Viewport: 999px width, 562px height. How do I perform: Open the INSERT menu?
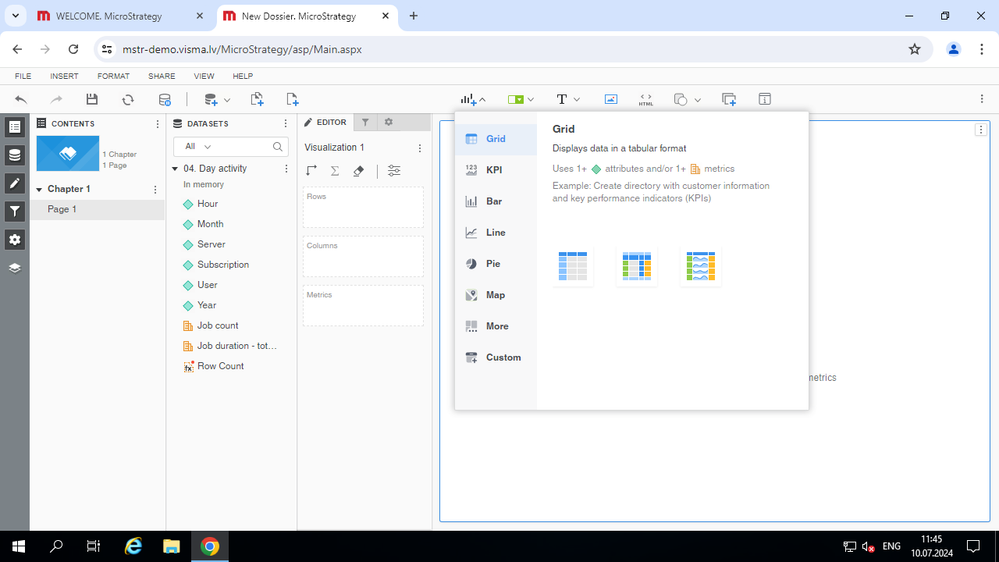pyautogui.click(x=64, y=76)
